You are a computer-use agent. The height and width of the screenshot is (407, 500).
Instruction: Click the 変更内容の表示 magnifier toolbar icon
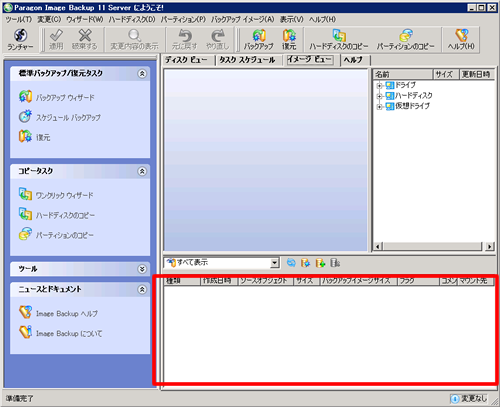134,40
